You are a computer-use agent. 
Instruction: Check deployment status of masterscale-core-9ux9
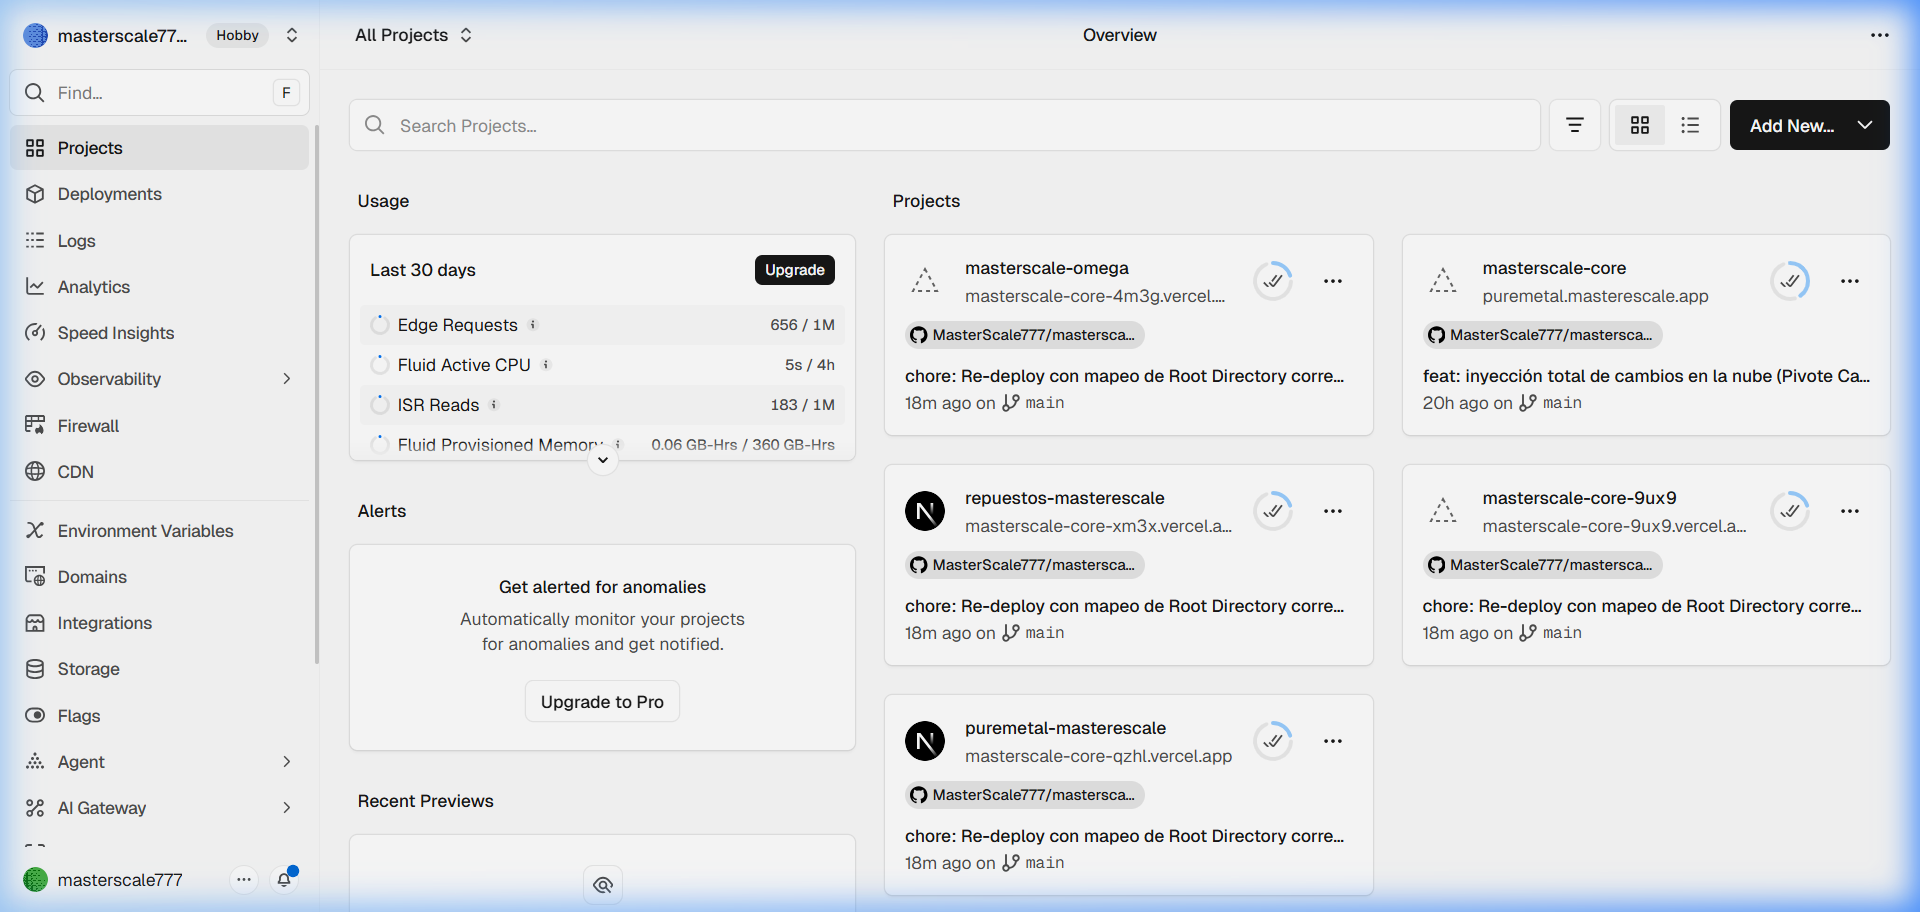tap(1790, 511)
